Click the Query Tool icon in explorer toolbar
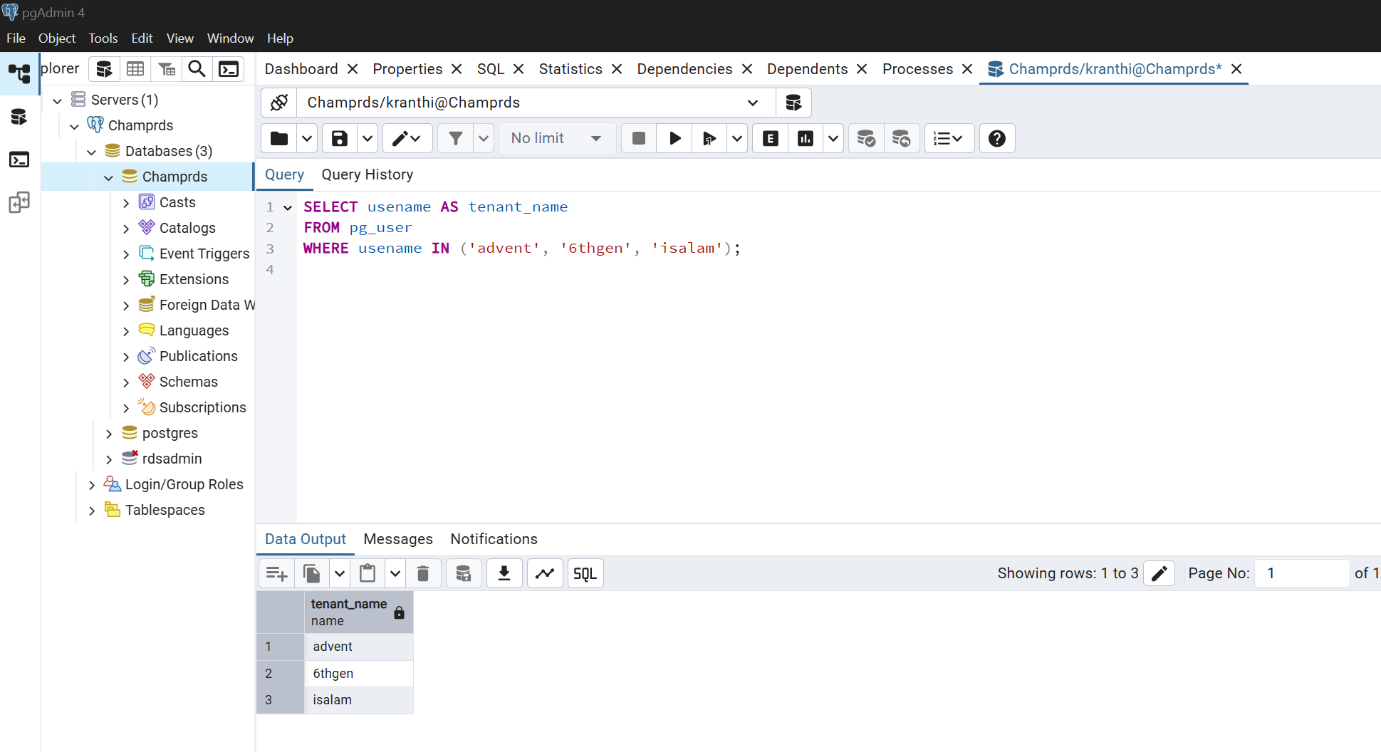 click(x=104, y=69)
